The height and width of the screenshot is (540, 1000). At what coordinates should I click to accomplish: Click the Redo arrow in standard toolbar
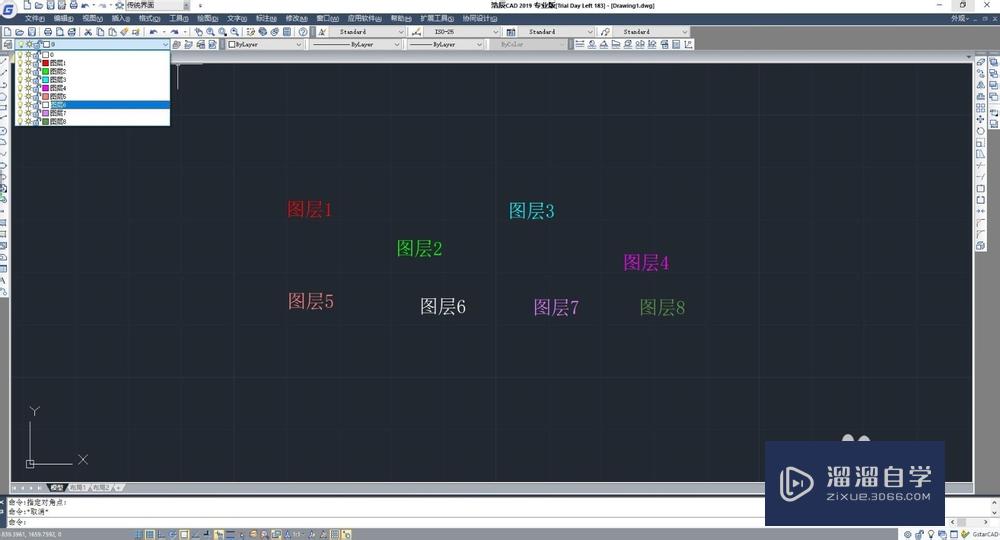174,32
